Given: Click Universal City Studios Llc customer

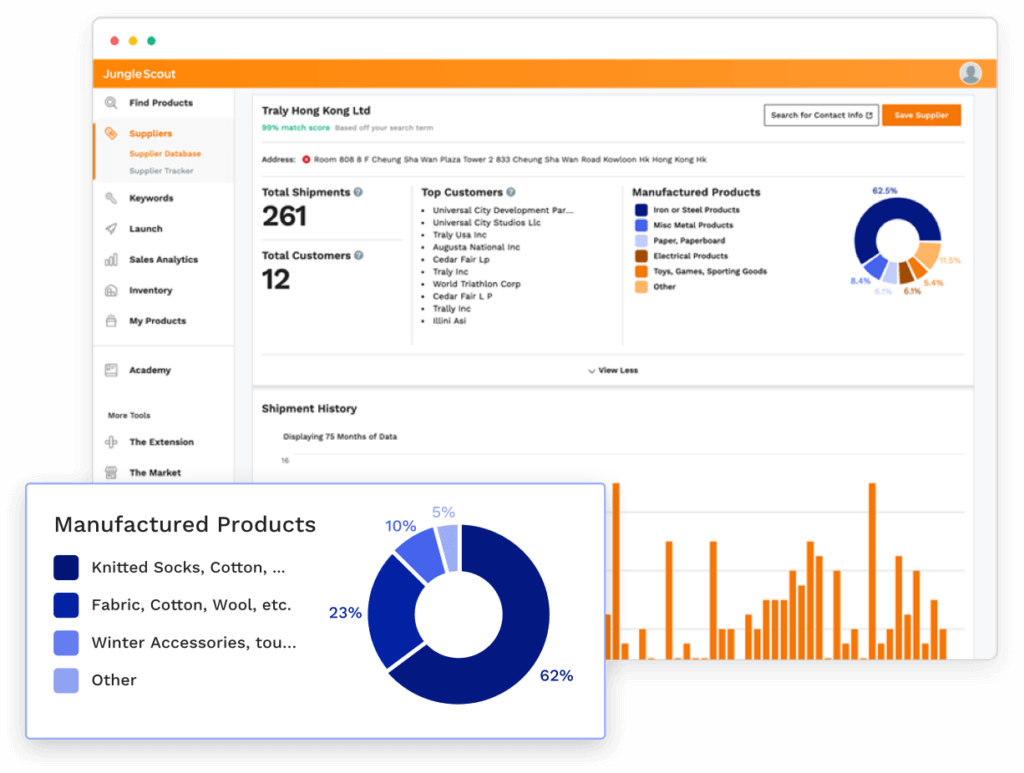Looking at the screenshot, I should tap(487, 223).
